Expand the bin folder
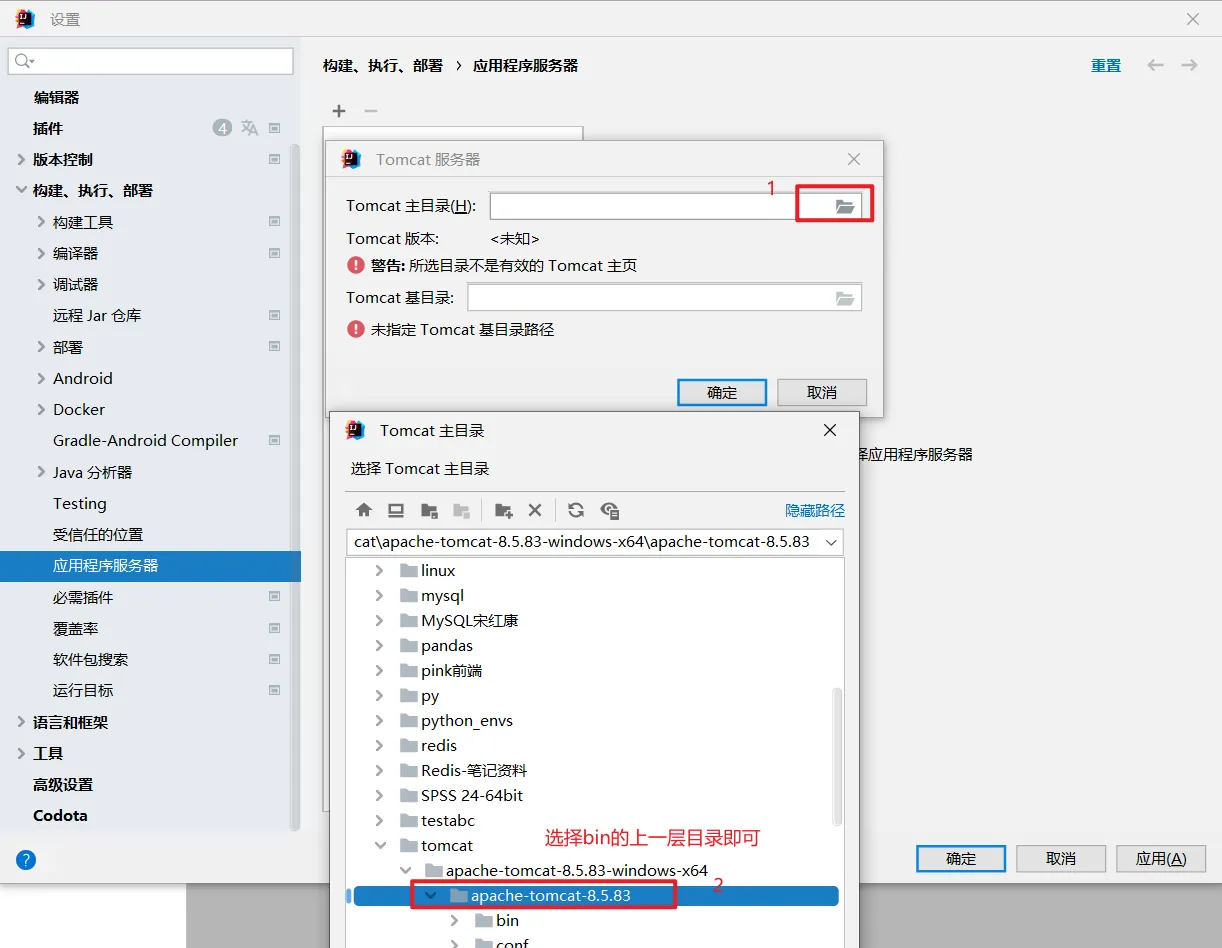 [455, 920]
